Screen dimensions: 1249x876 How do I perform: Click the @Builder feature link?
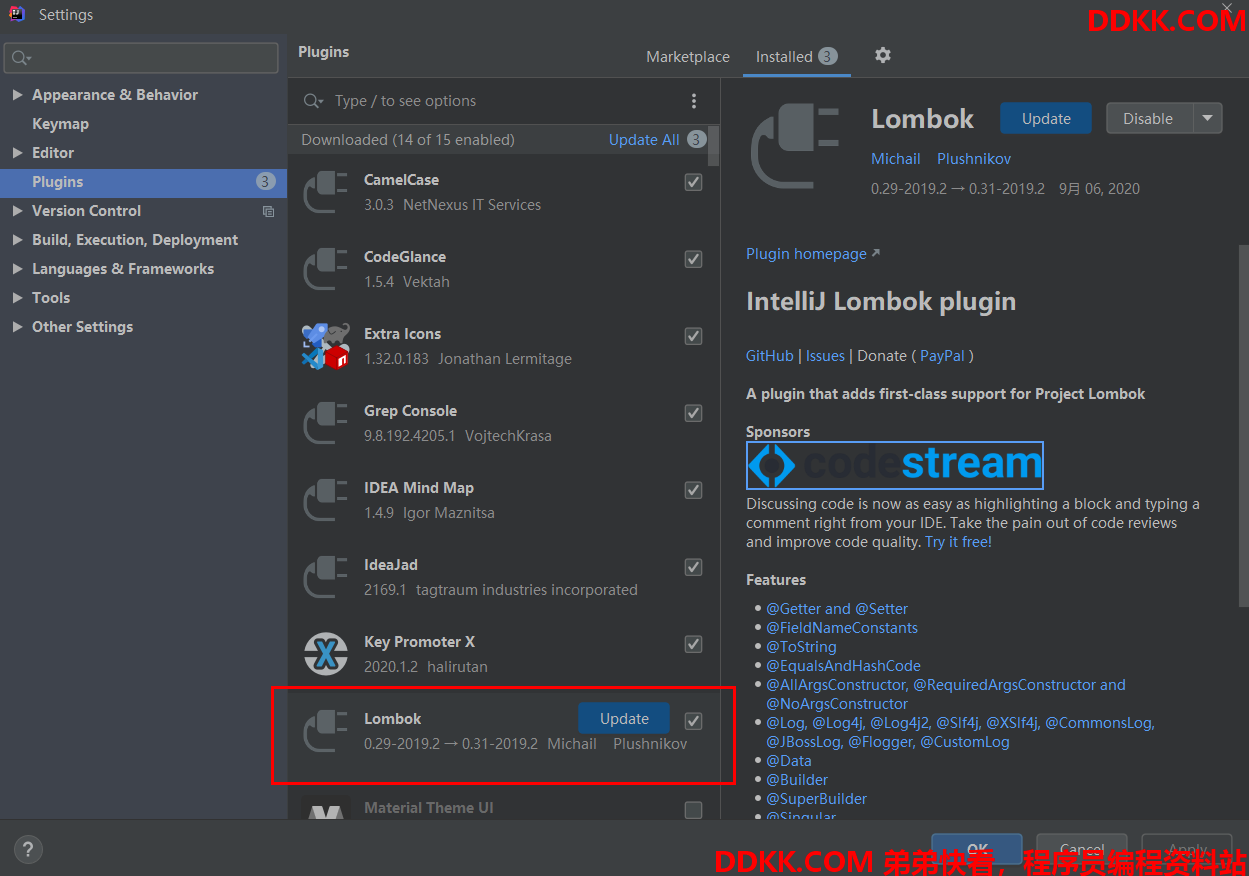797,780
